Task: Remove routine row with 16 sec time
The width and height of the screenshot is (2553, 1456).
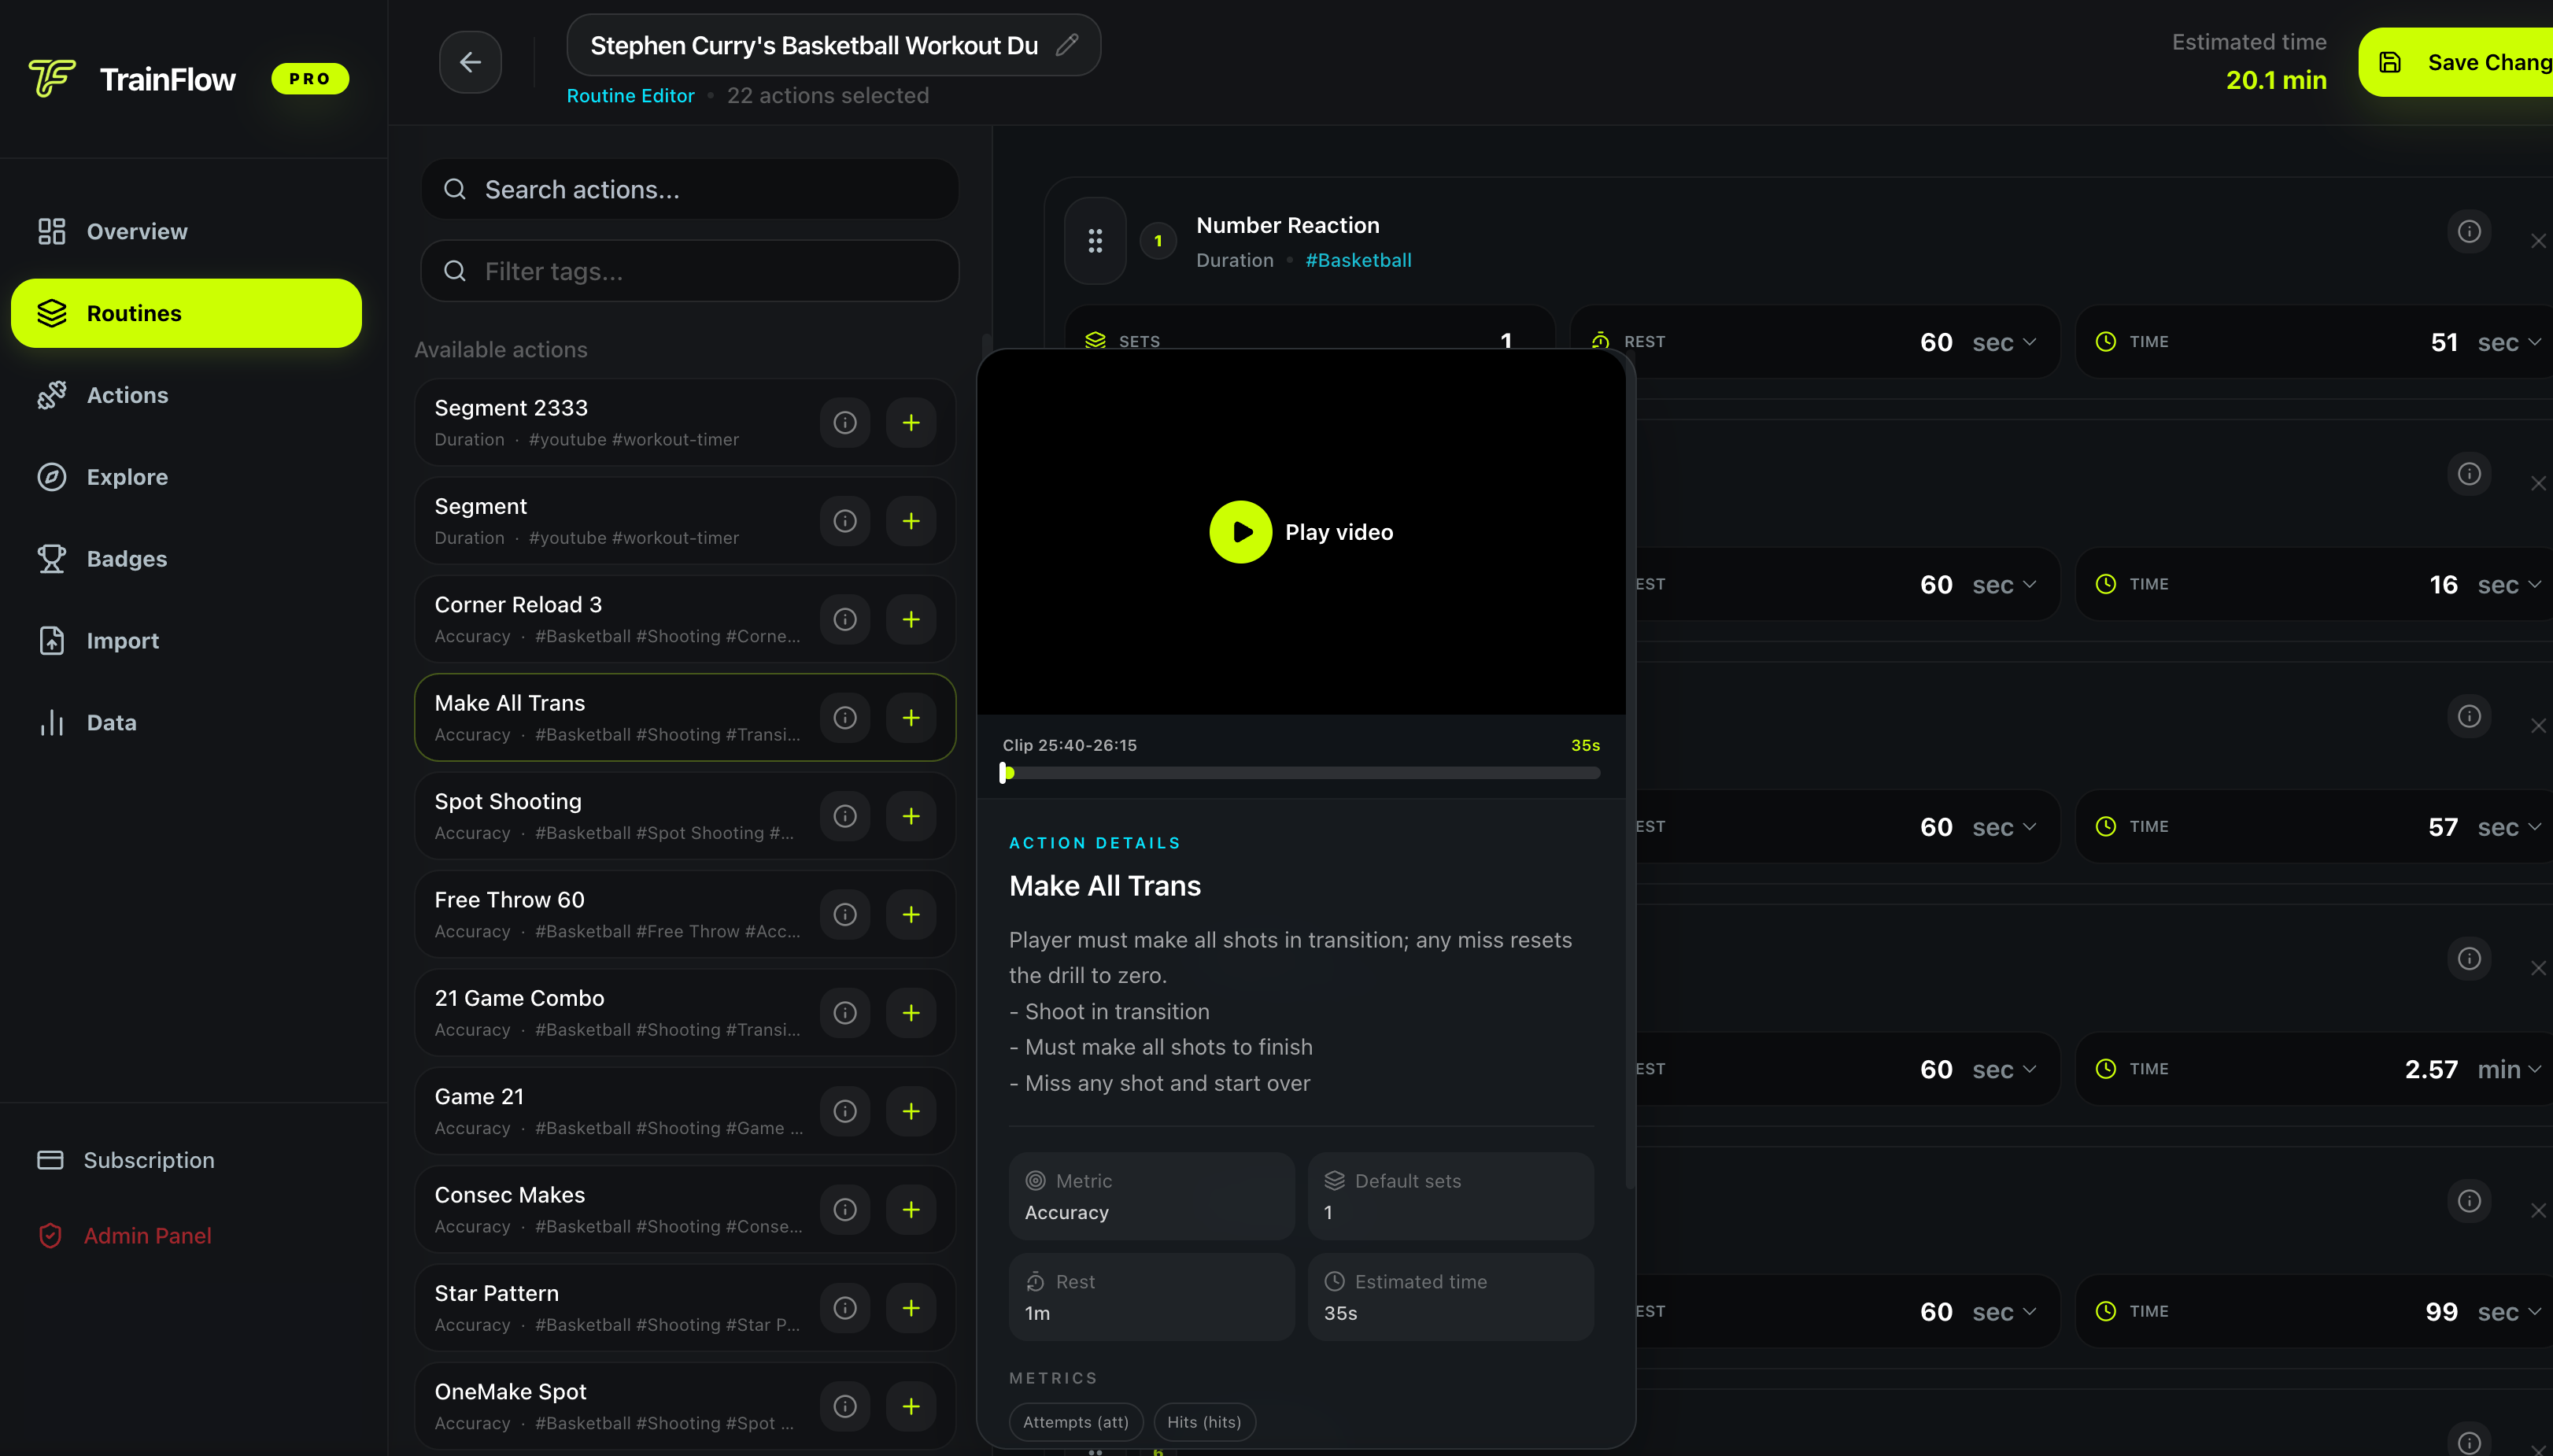Action: click(x=2538, y=484)
